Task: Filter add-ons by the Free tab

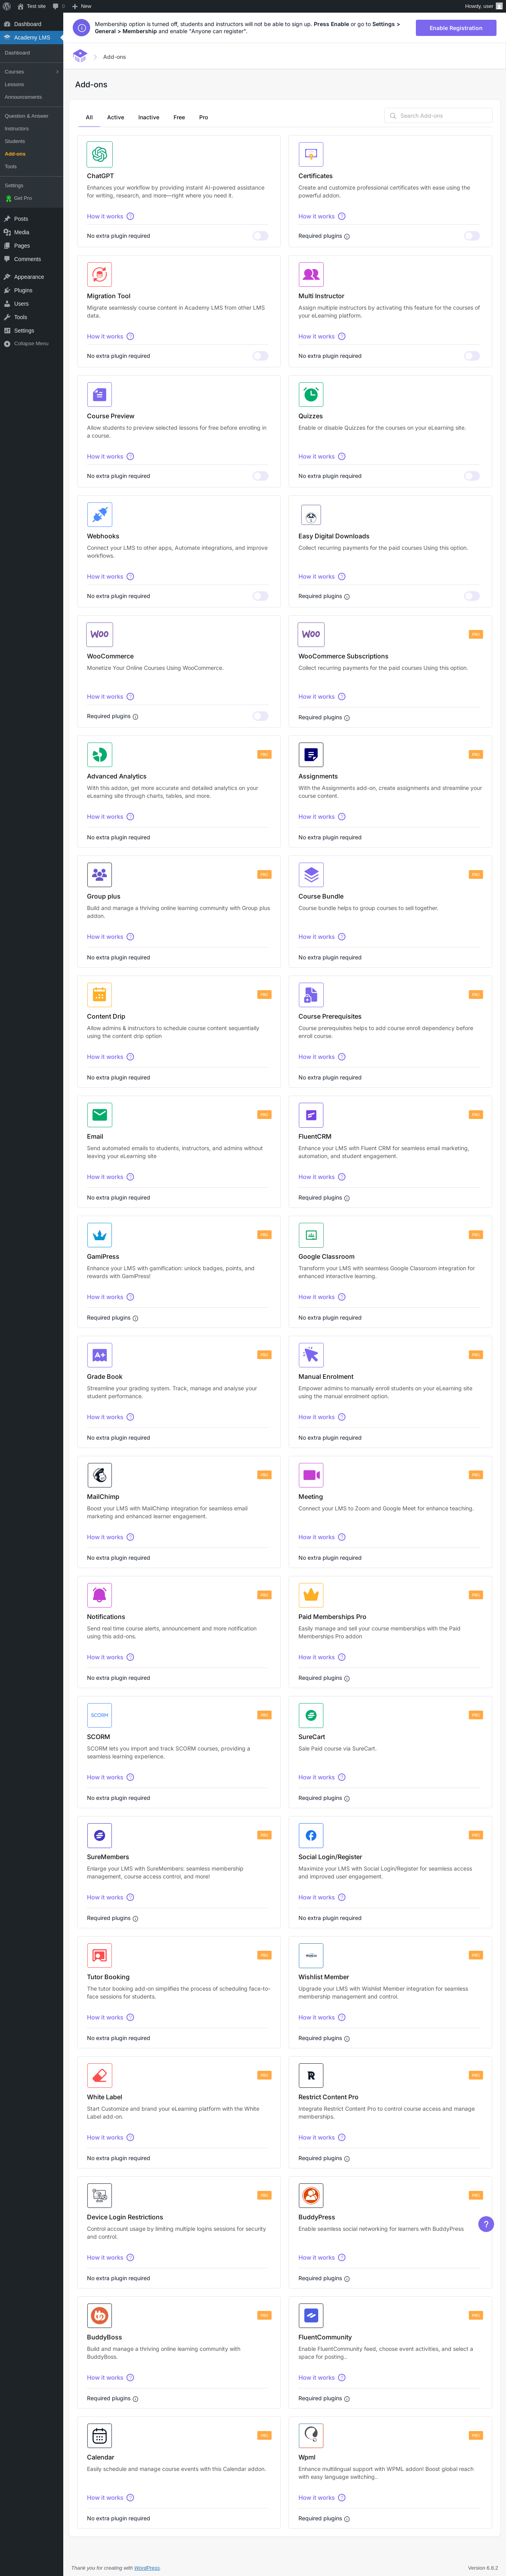Action: (x=179, y=117)
